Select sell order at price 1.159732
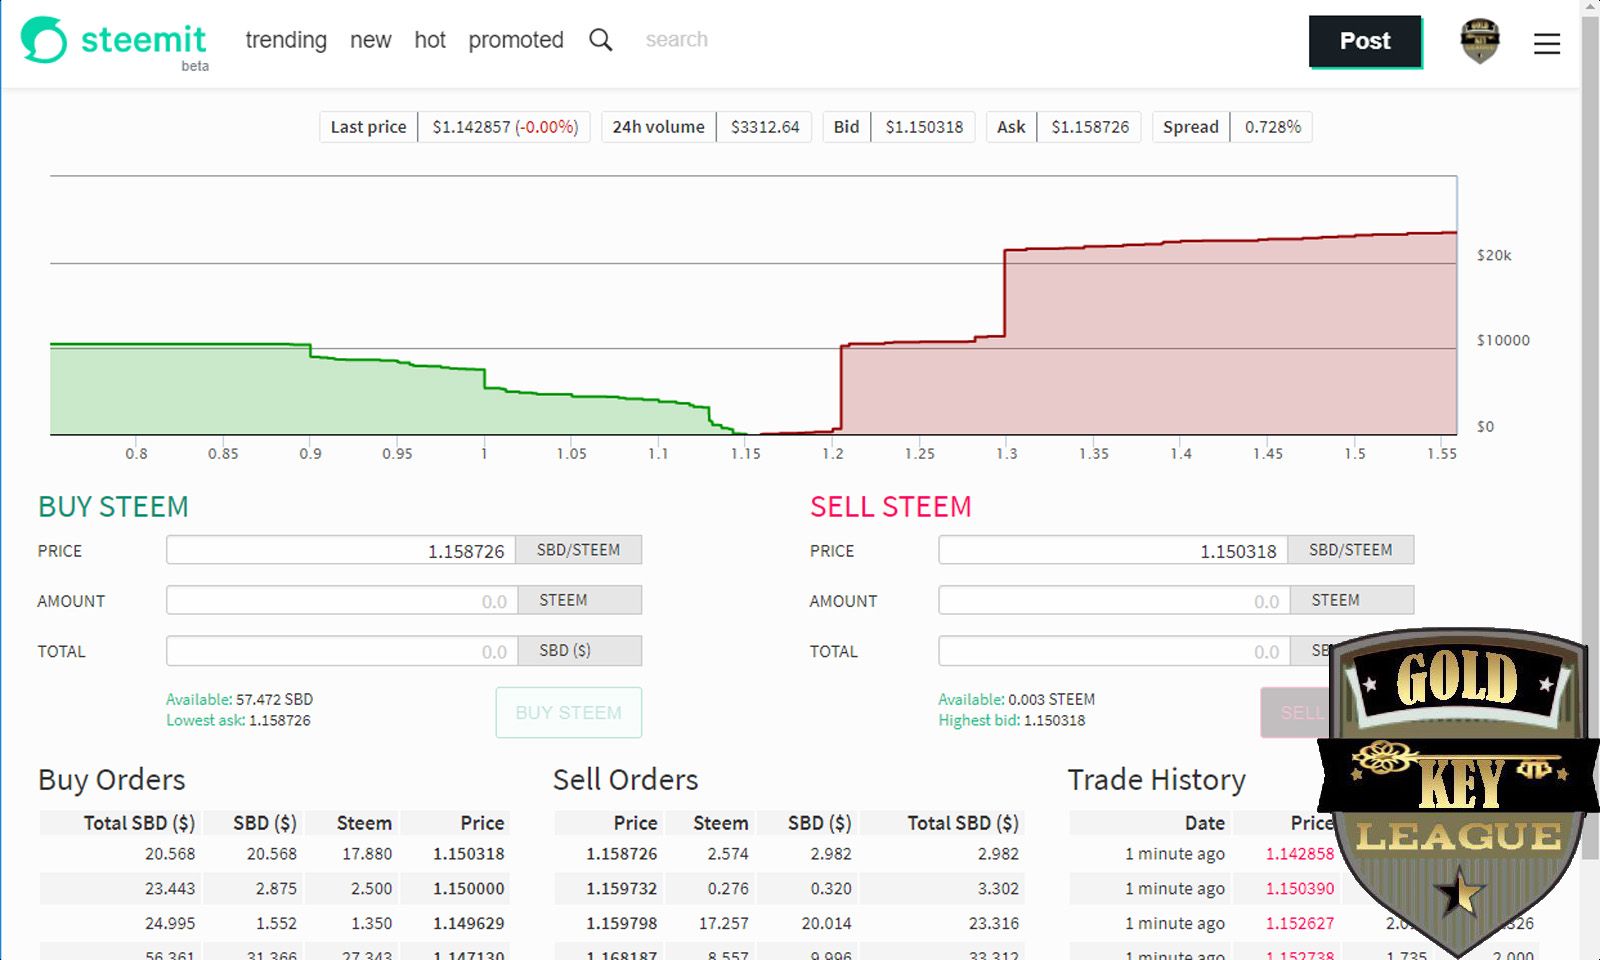Screen dimensions: 1600x960 [789, 888]
